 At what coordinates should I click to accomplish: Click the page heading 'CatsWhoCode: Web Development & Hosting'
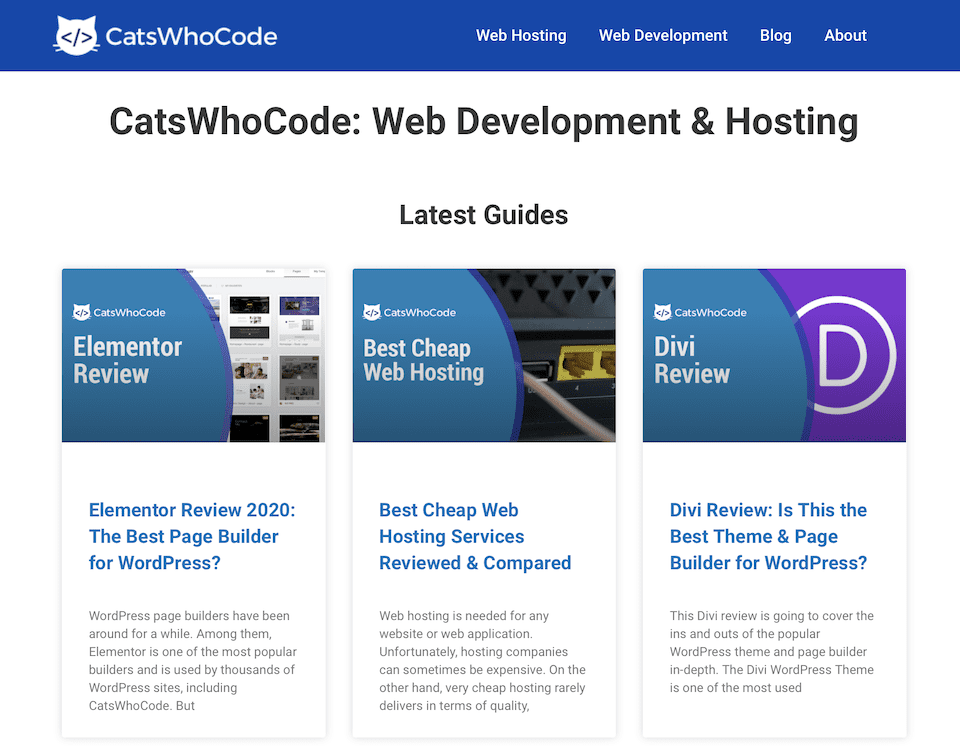point(483,121)
